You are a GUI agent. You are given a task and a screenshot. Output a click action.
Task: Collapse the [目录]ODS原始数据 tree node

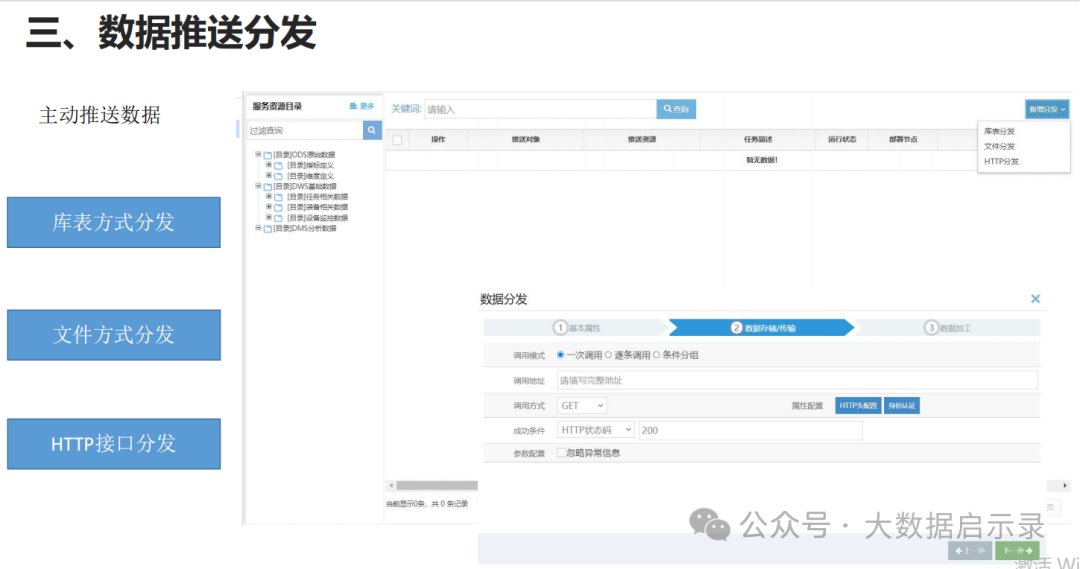(x=258, y=154)
